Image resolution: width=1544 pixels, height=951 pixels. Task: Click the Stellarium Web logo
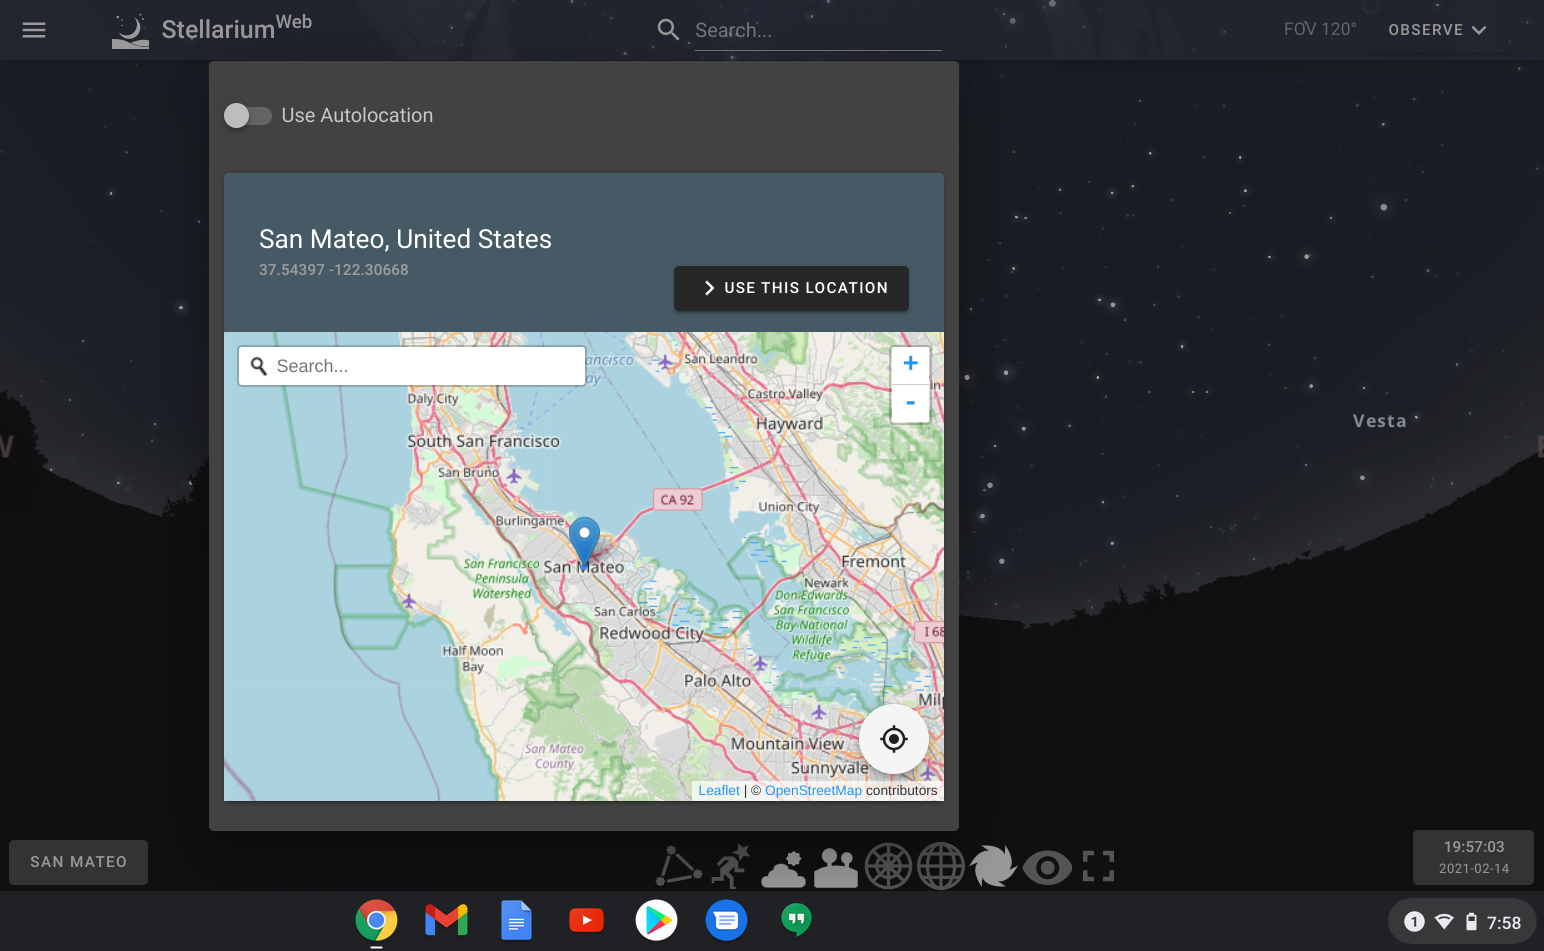[x=211, y=30]
